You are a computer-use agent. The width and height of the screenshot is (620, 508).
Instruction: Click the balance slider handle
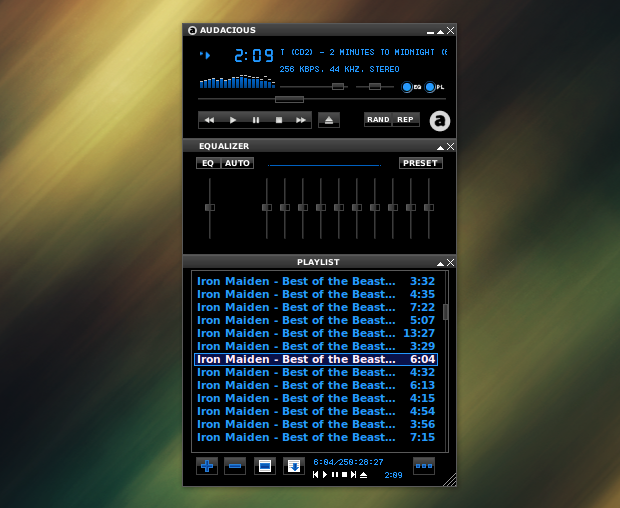point(375,87)
